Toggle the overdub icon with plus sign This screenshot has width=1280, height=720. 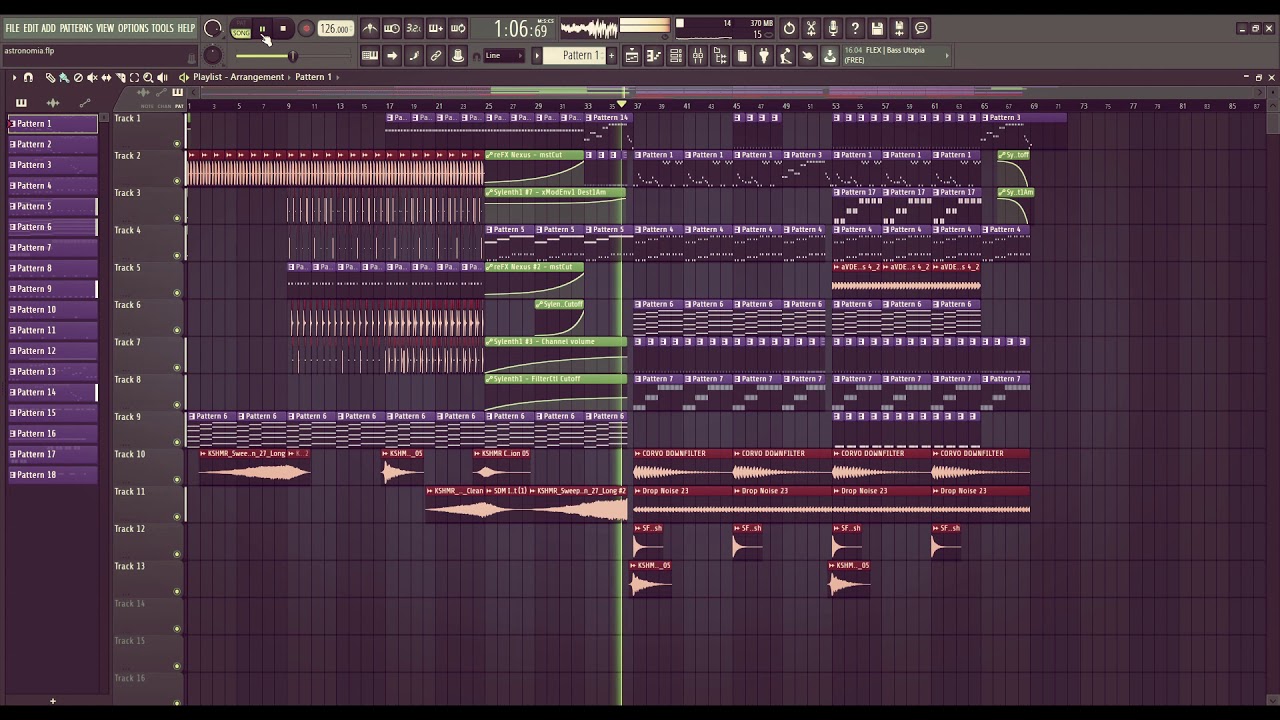(x=436, y=28)
